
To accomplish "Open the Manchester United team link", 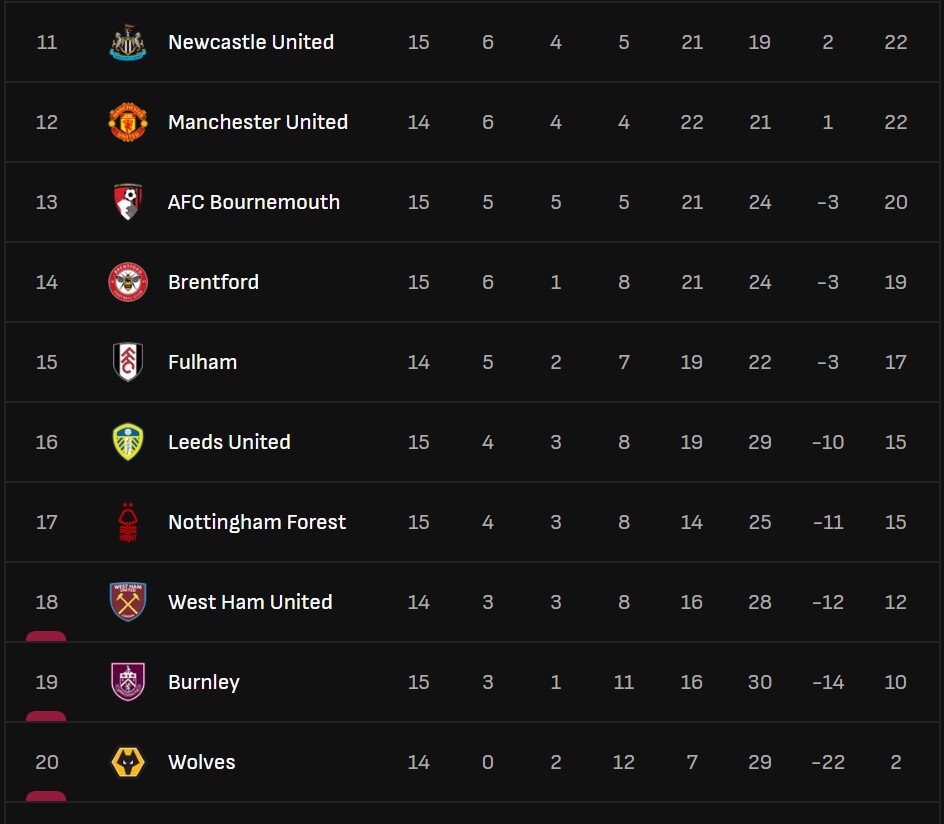I will (258, 122).
